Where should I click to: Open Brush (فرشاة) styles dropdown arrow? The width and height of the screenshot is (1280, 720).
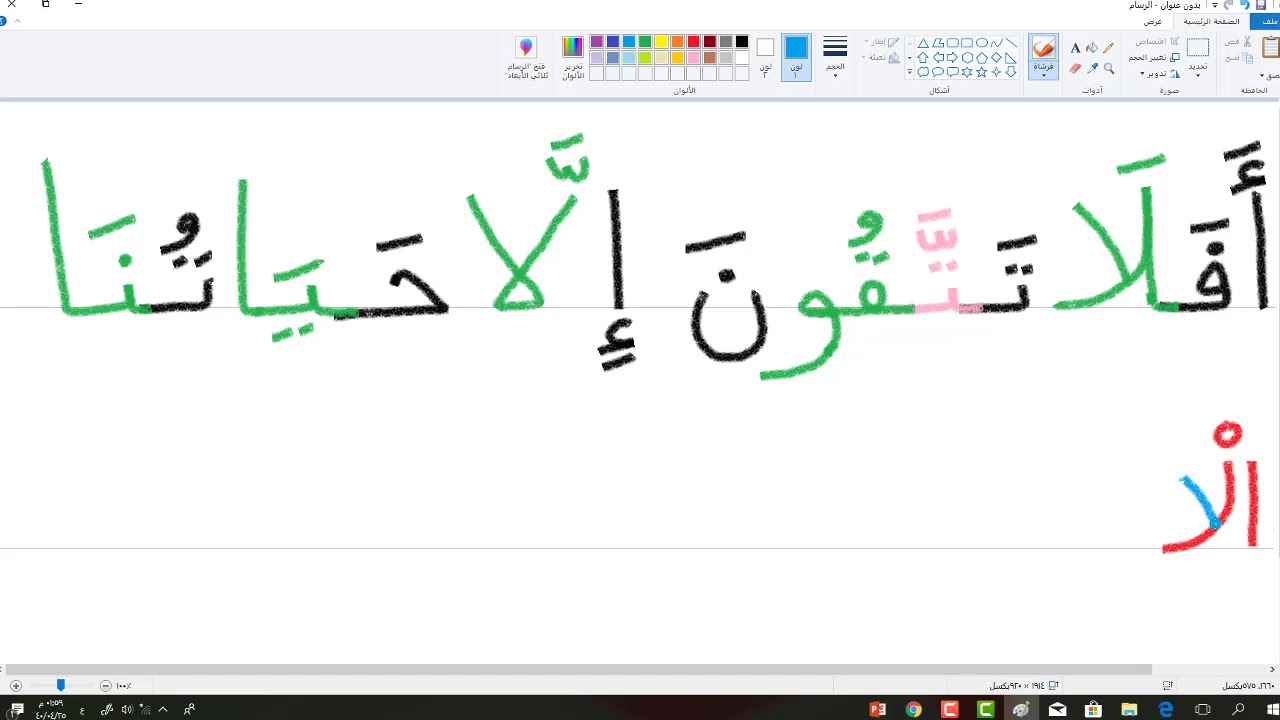click(x=1044, y=75)
